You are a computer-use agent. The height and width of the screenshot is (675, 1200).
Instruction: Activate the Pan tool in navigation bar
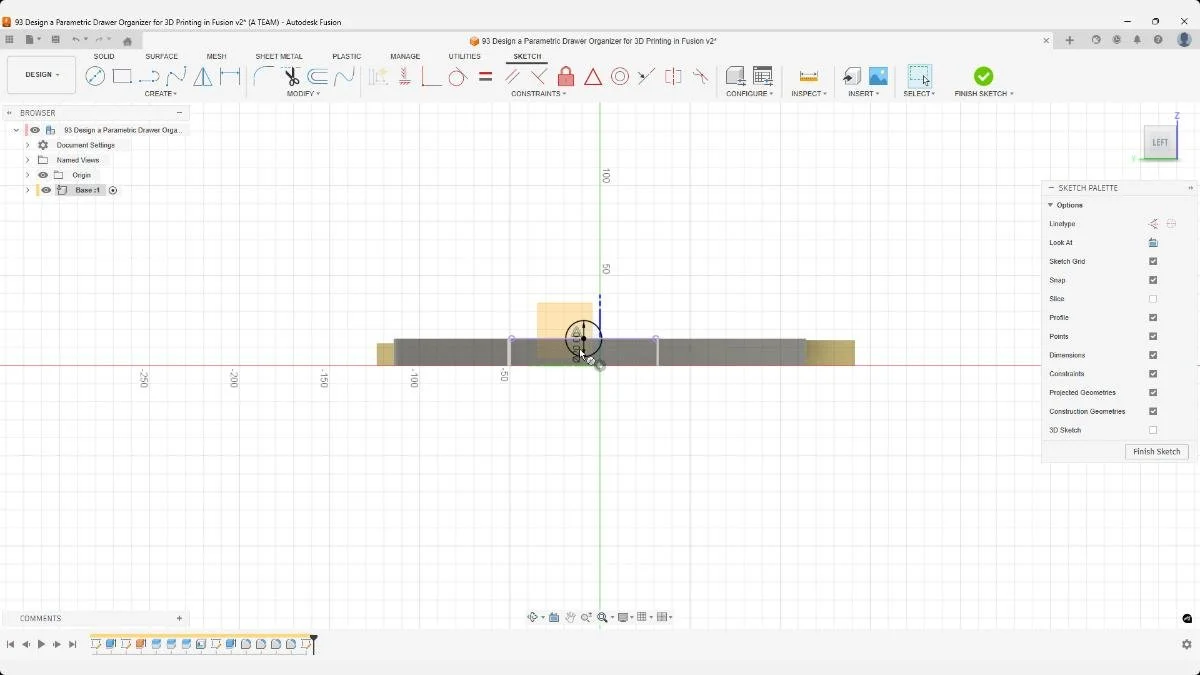[571, 617]
